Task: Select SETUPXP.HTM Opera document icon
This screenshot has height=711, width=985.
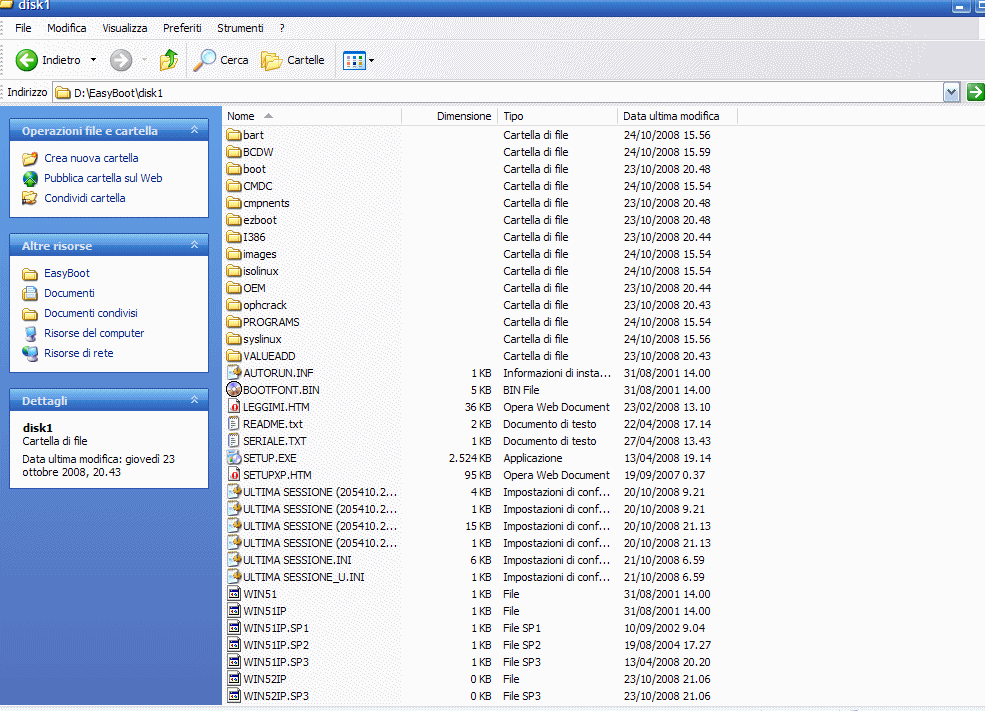Action: 234,474
